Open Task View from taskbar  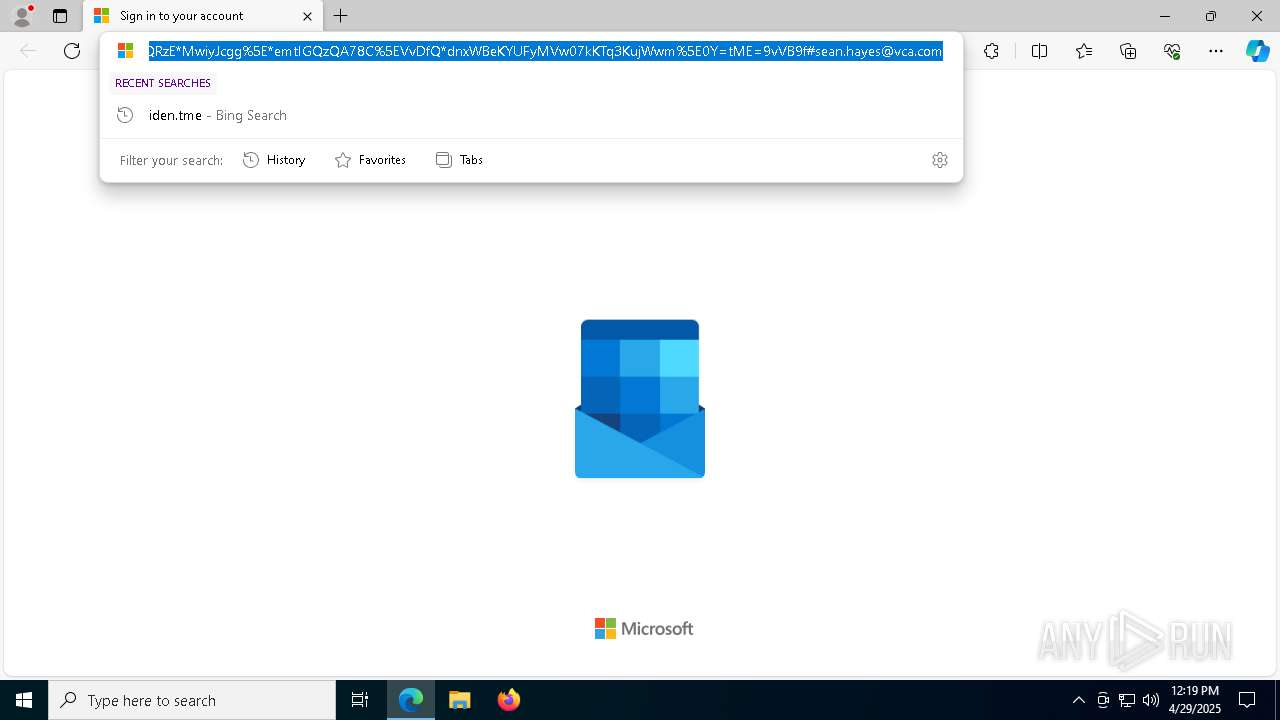[360, 700]
